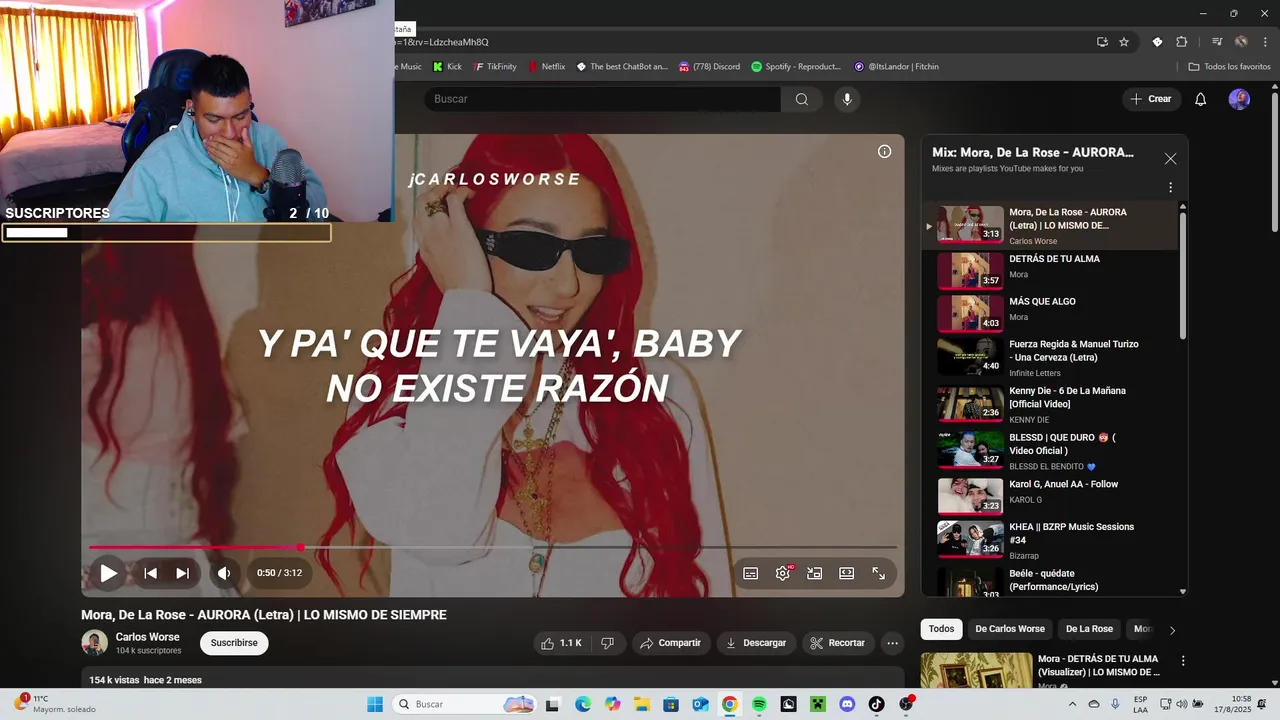This screenshot has height=720, width=1280.
Task: Click the Descargar download button
Action: 756,643
